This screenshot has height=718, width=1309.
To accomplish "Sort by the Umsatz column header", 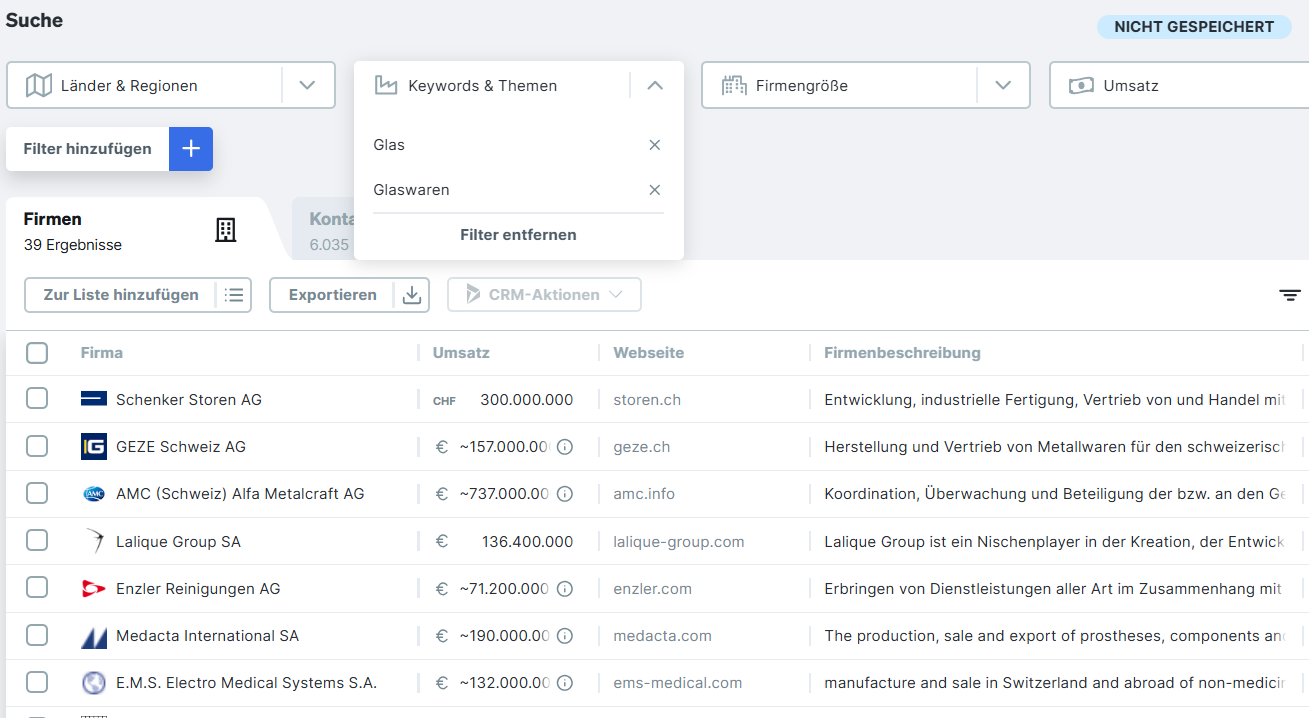I will pyautogui.click(x=461, y=353).
